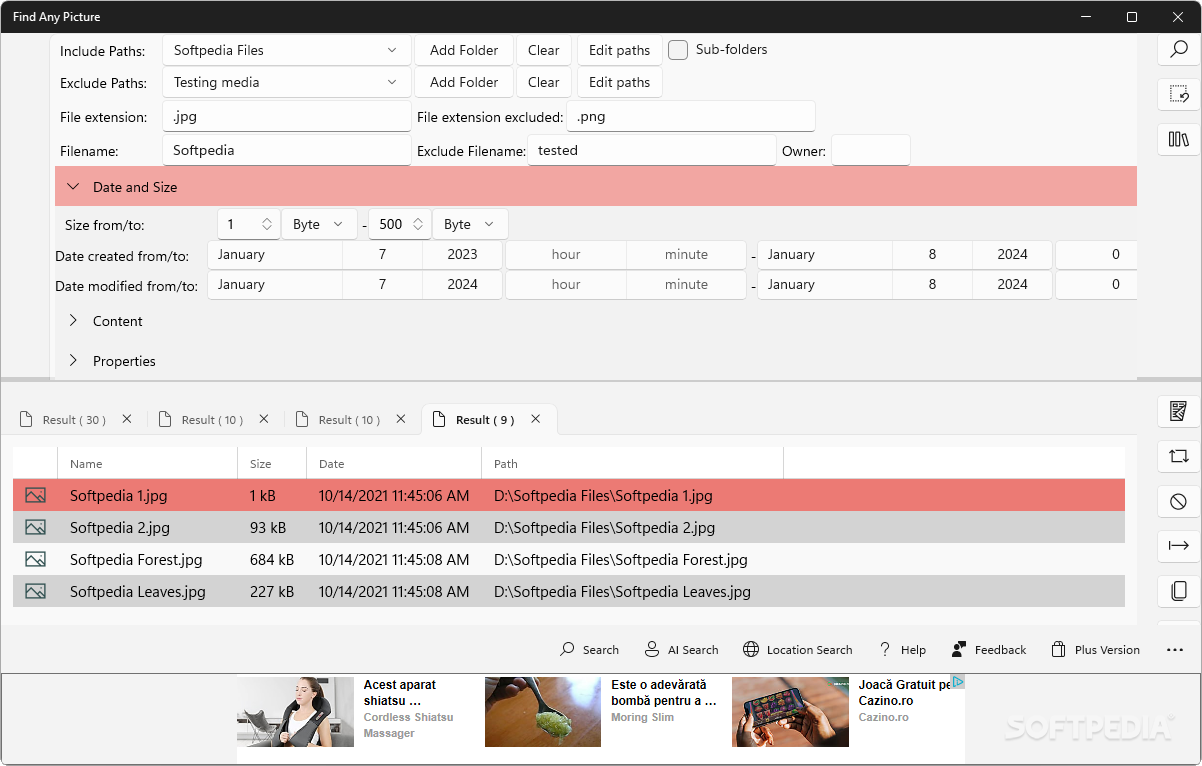This screenshot has height=766, width=1202.
Task: Close the second Result ( 10 ) tab
Action: point(401,419)
